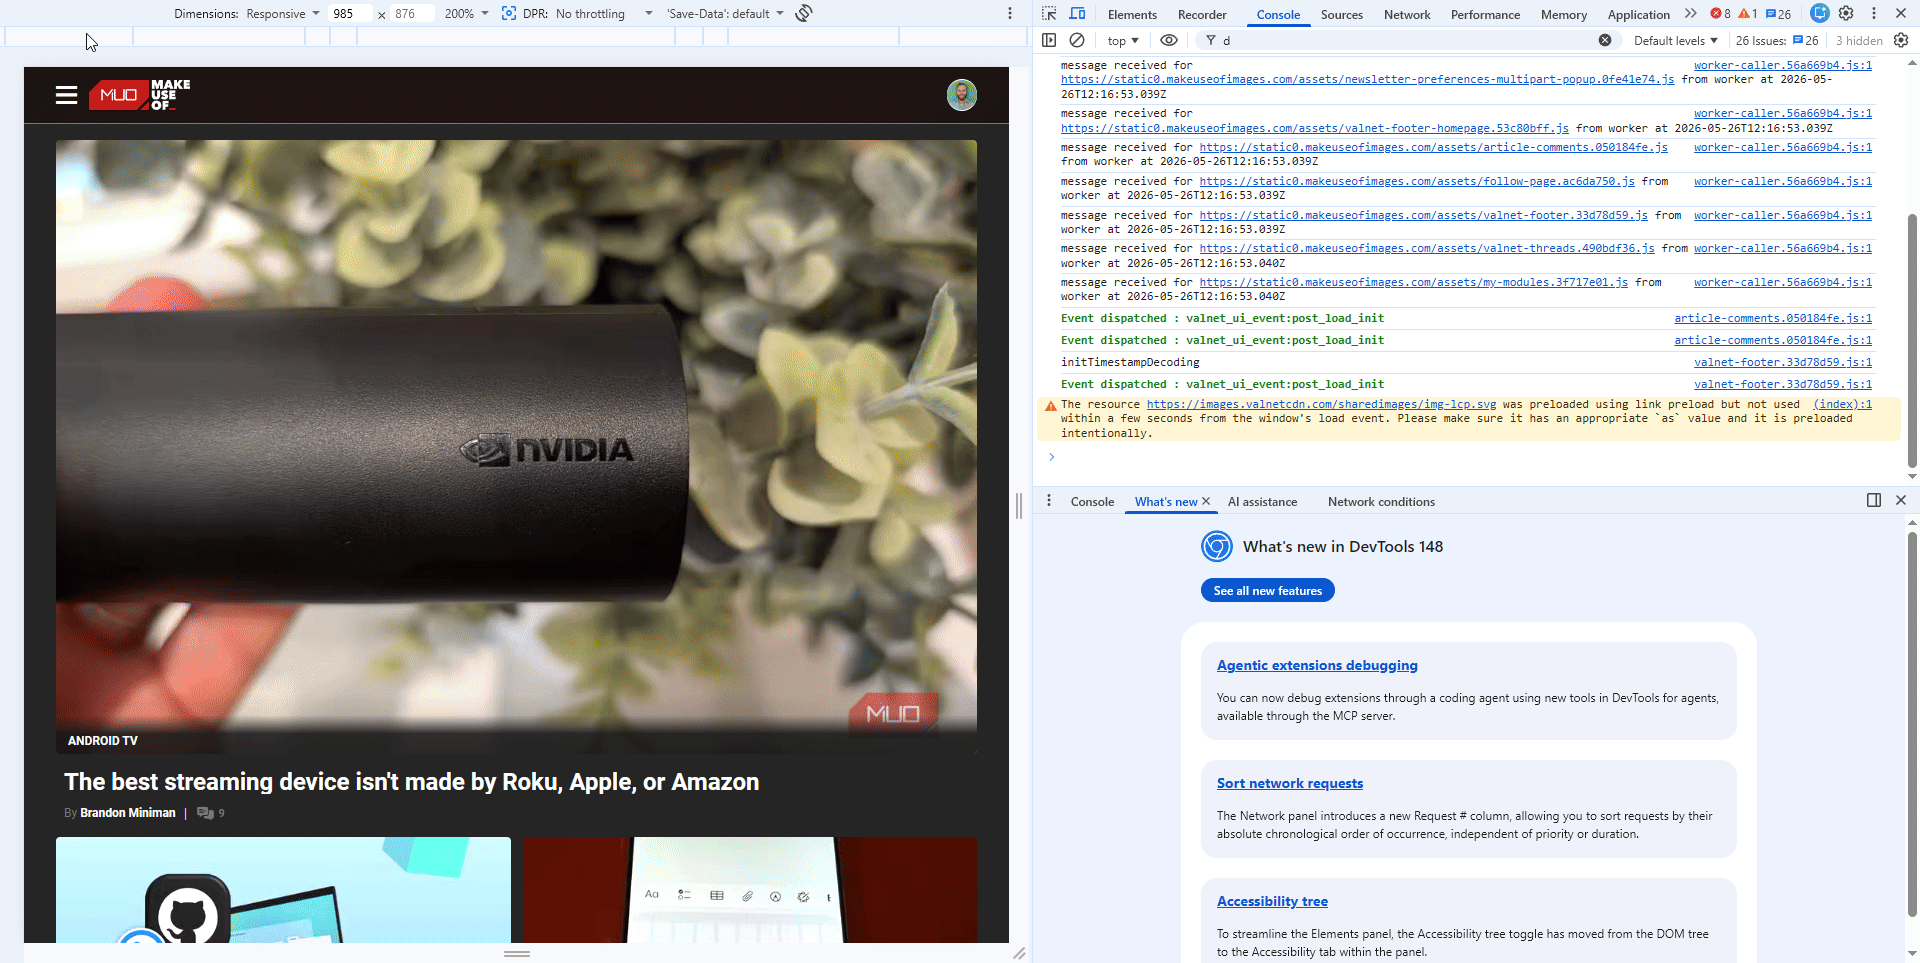Click the initTimestampDecoding console message
Screen dimensions: 1920x963
click(x=1130, y=363)
